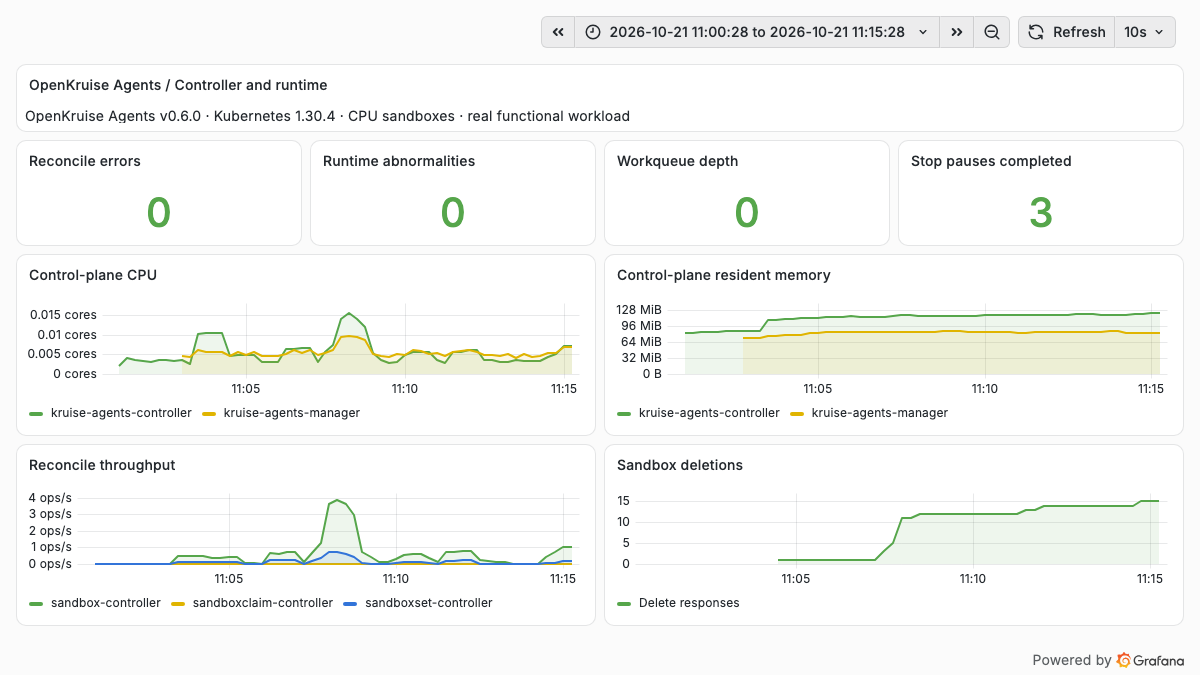Screen dimensions: 1200x675
Task: Open the Reconcile throughput panel title
Action: [x=102, y=465]
